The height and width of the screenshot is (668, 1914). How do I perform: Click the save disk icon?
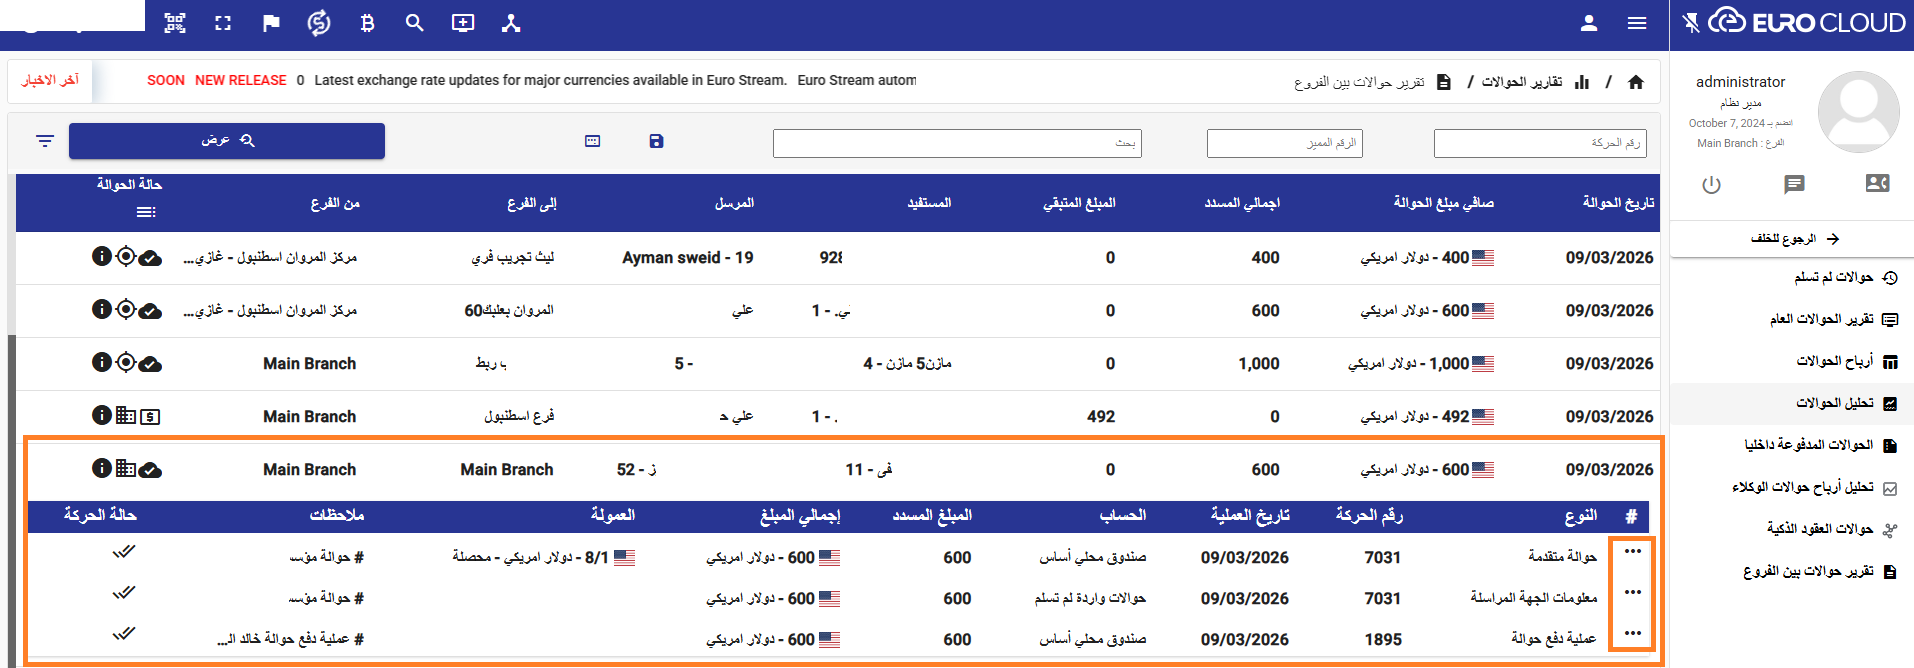coord(656,141)
